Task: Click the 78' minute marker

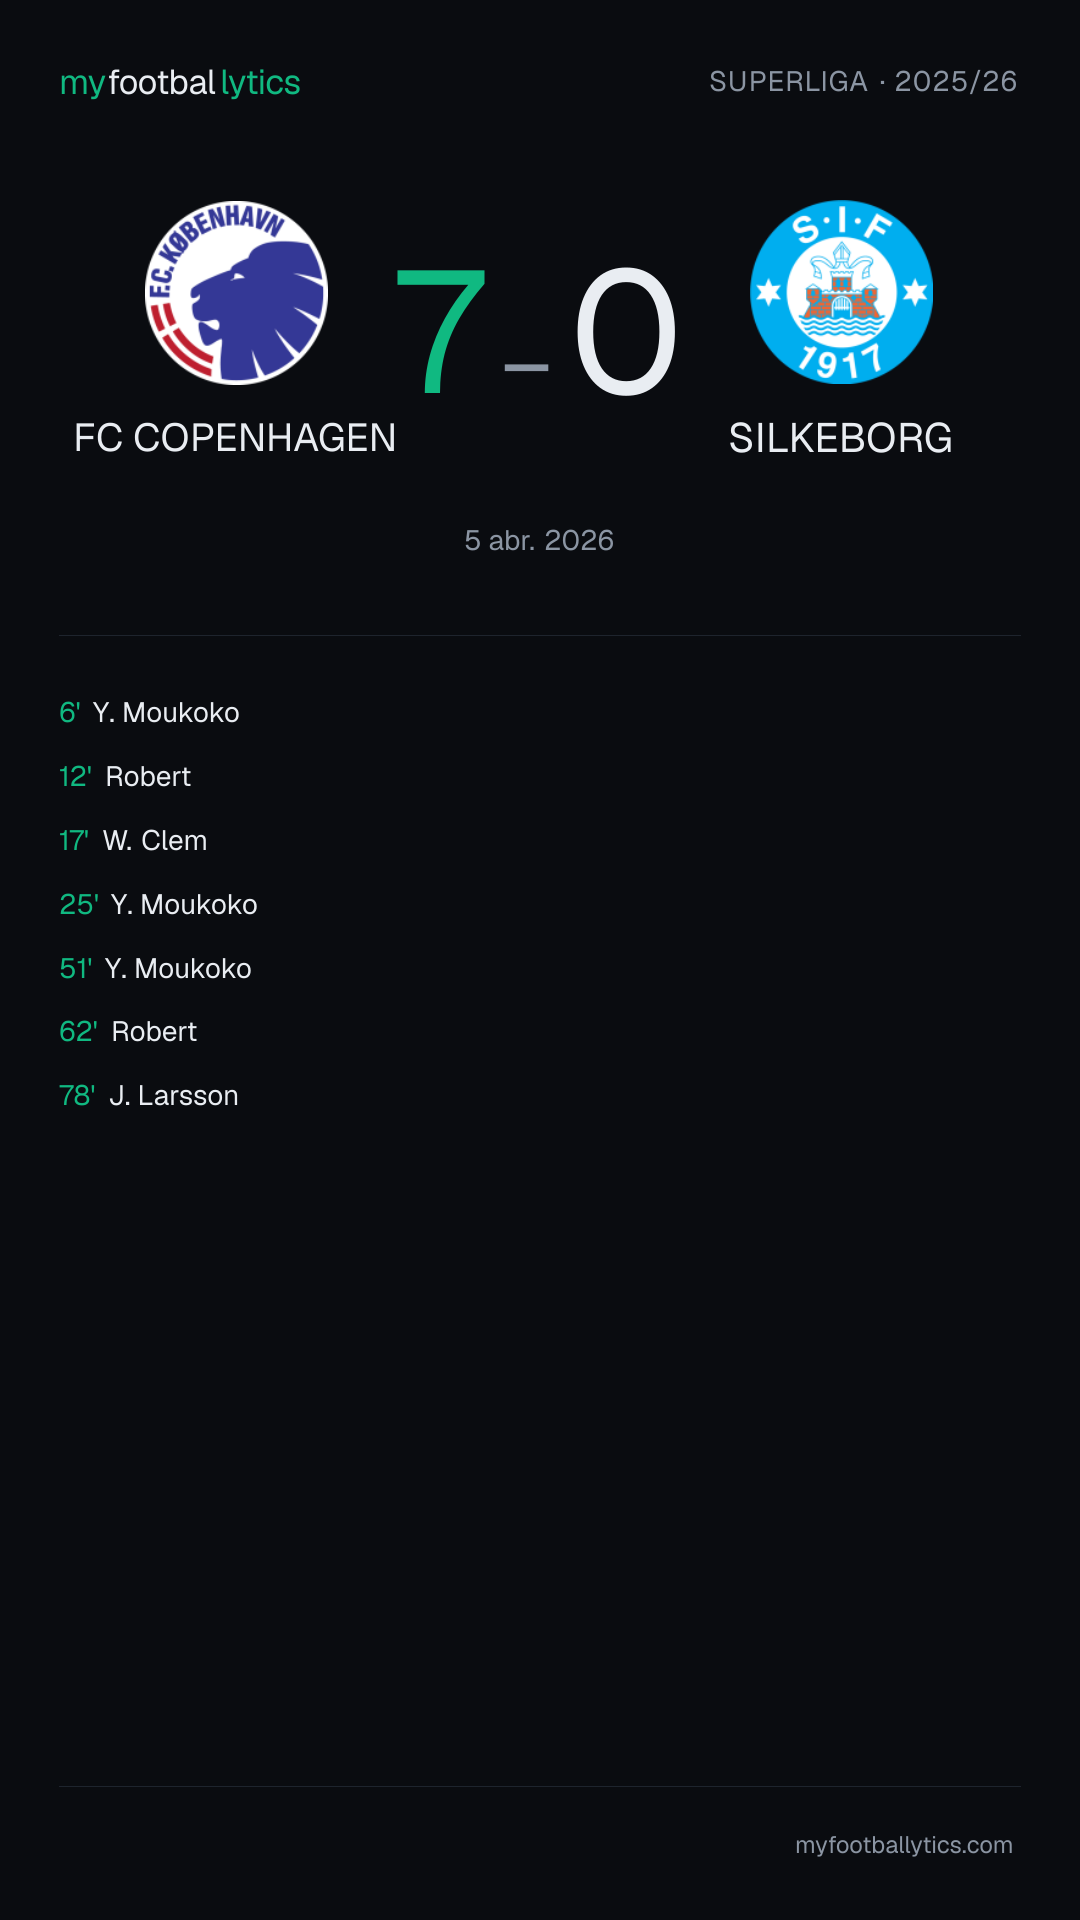Action: click(77, 1096)
